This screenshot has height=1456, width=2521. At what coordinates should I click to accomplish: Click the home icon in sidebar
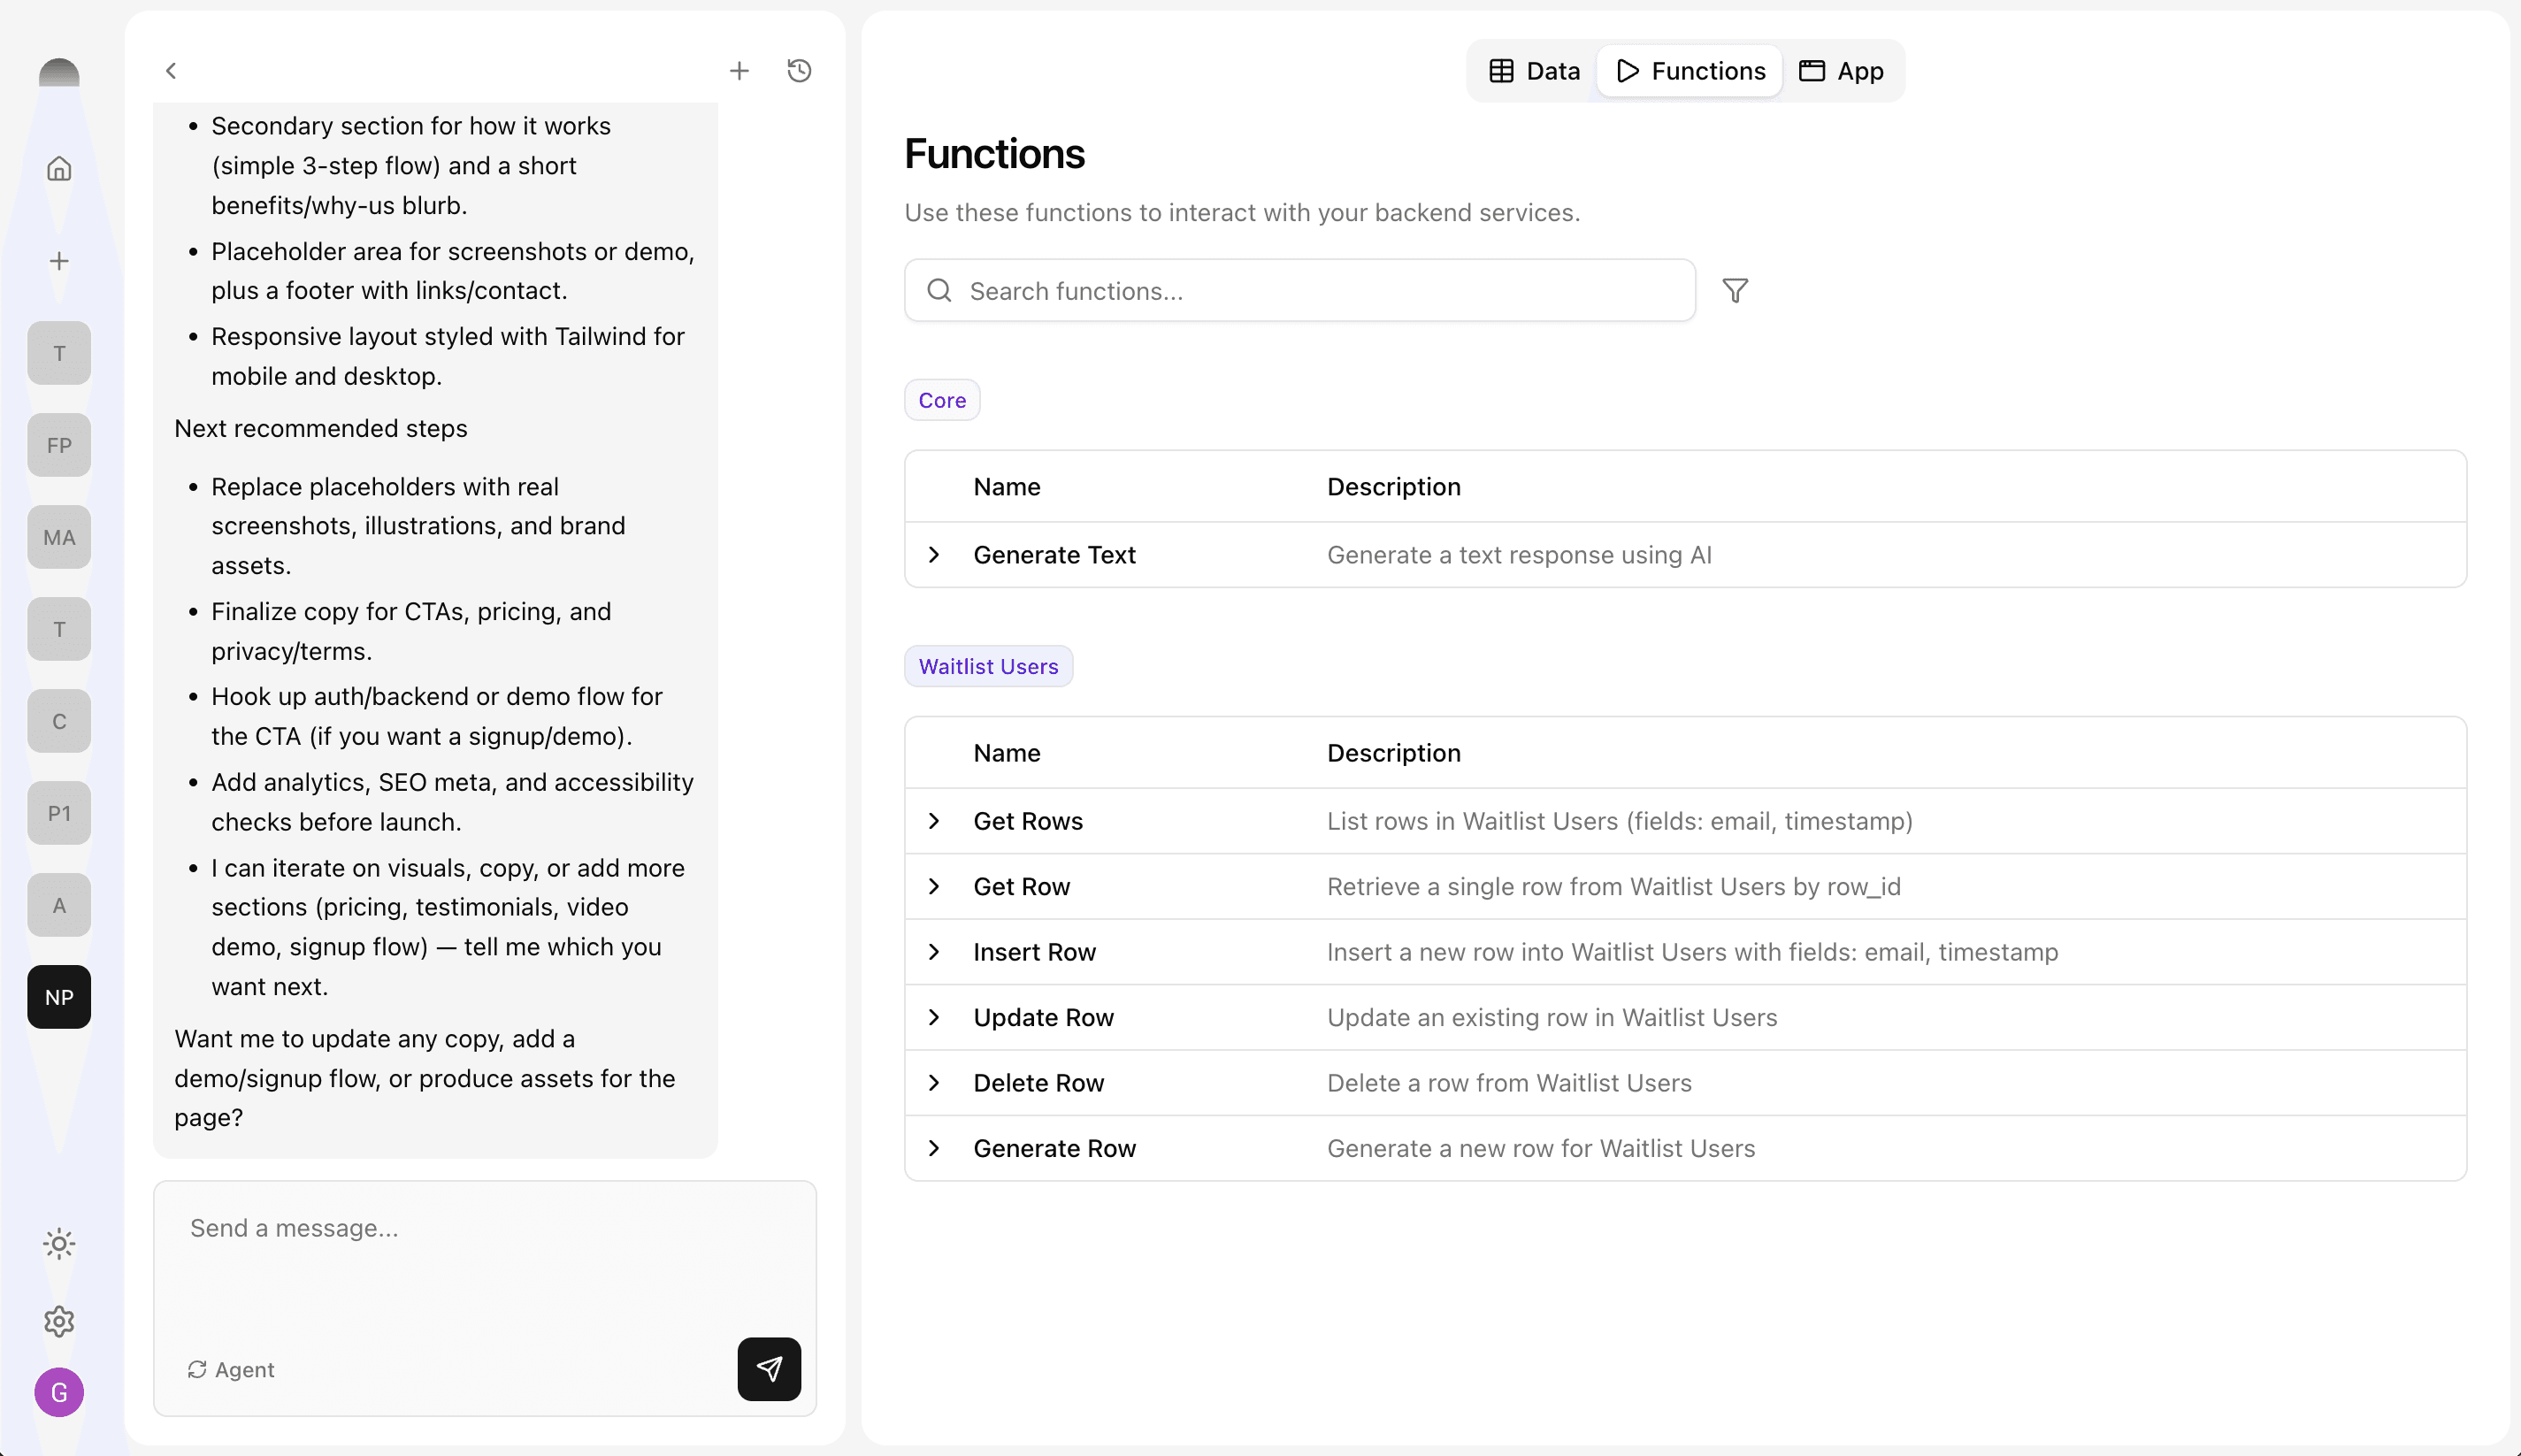click(59, 168)
